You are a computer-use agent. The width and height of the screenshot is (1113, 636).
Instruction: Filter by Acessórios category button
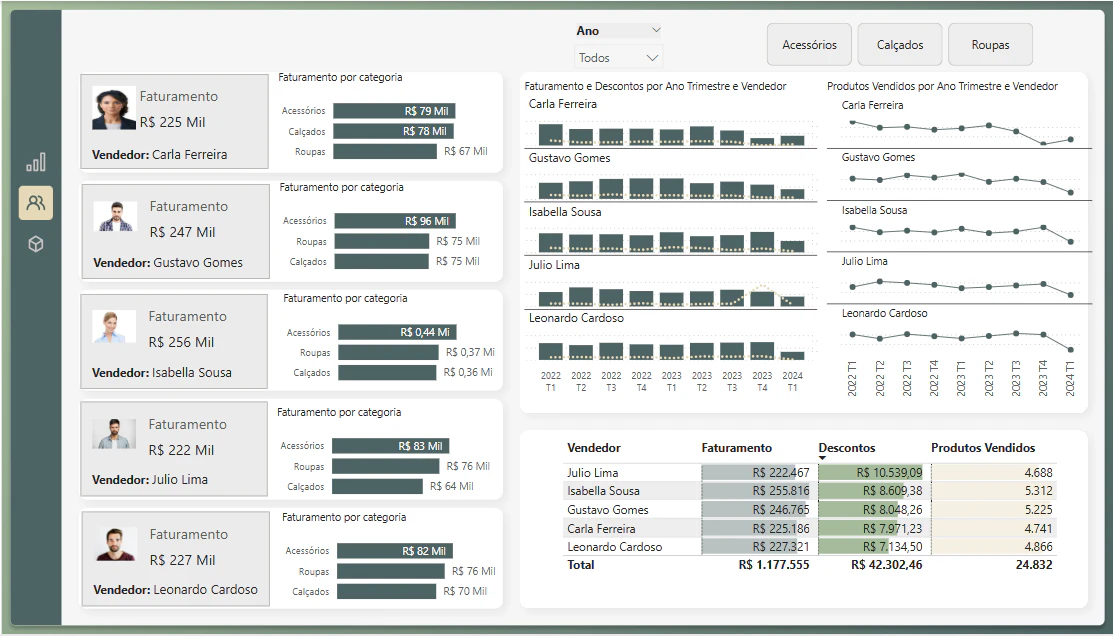click(809, 45)
